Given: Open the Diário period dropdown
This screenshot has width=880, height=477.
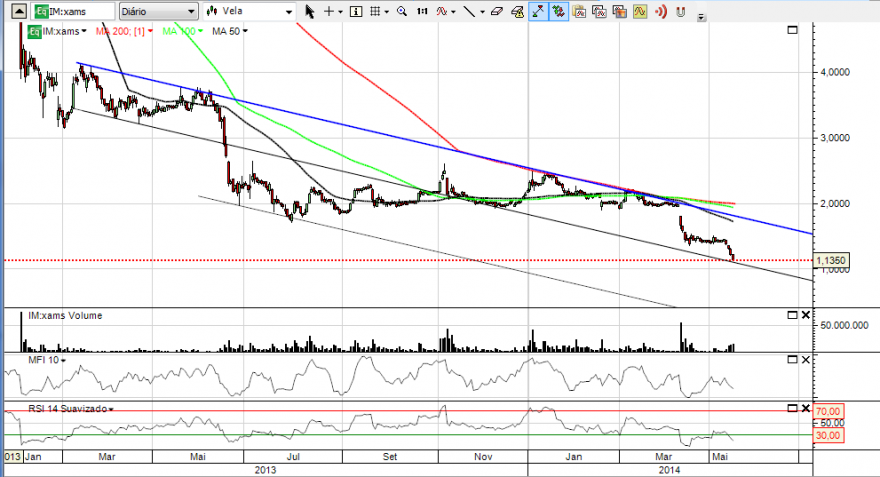Looking at the screenshot, I should [158, 11].
